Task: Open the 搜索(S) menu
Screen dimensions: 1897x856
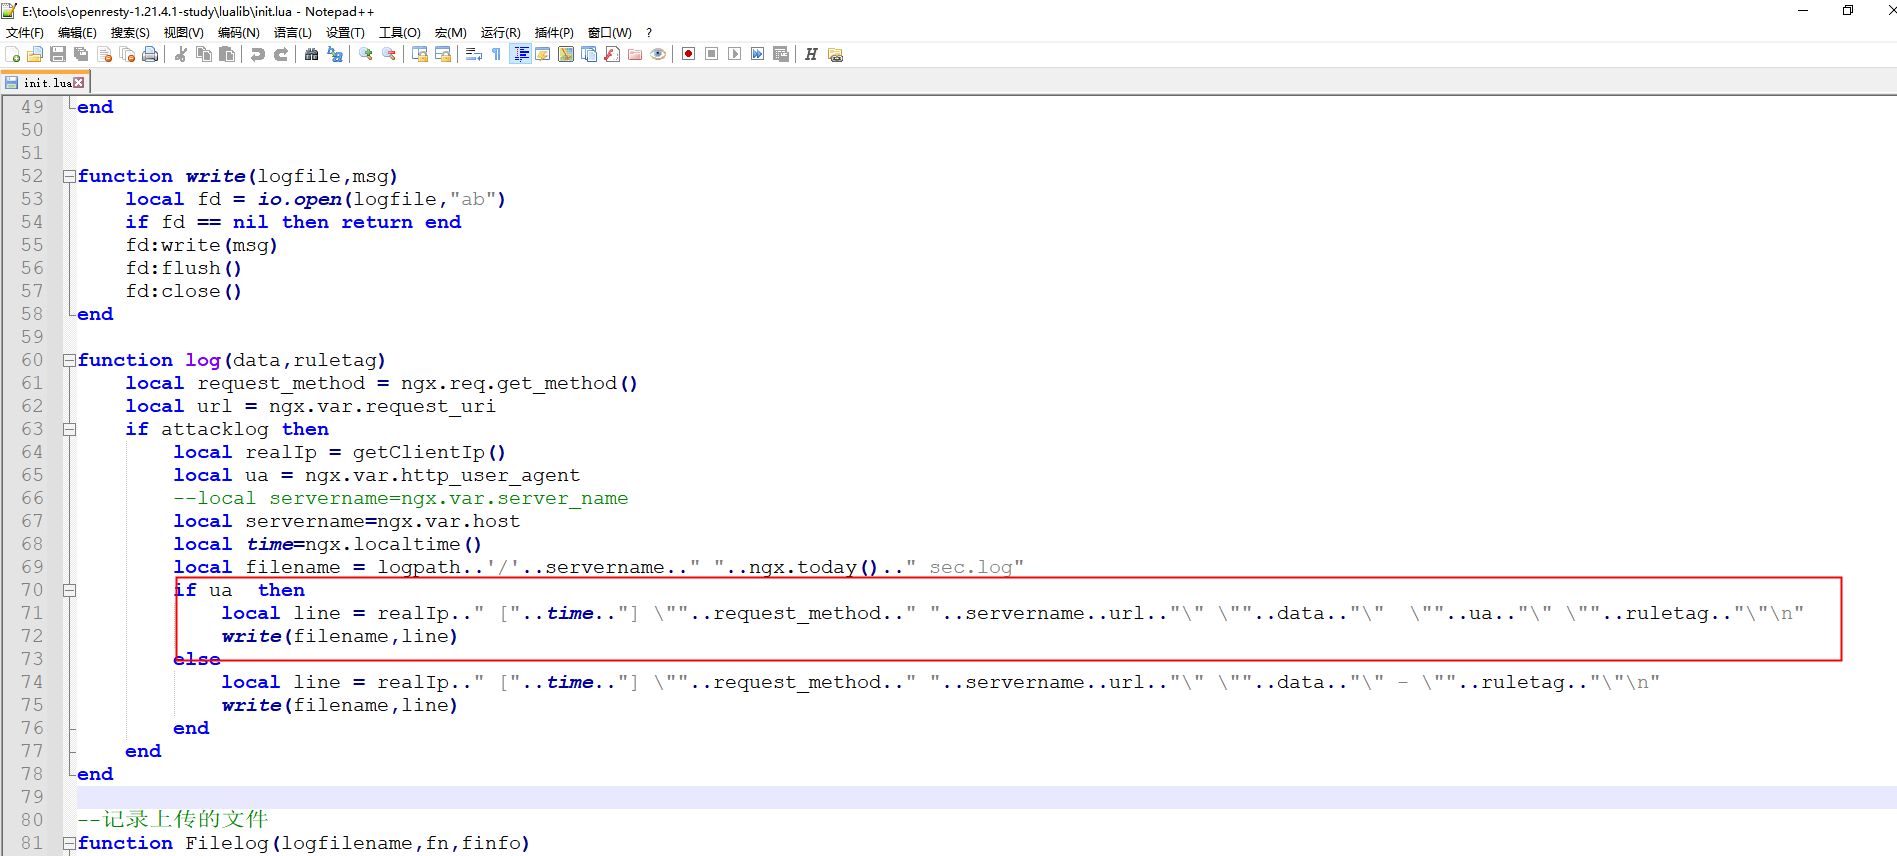Action: click(x=130, y=33)
